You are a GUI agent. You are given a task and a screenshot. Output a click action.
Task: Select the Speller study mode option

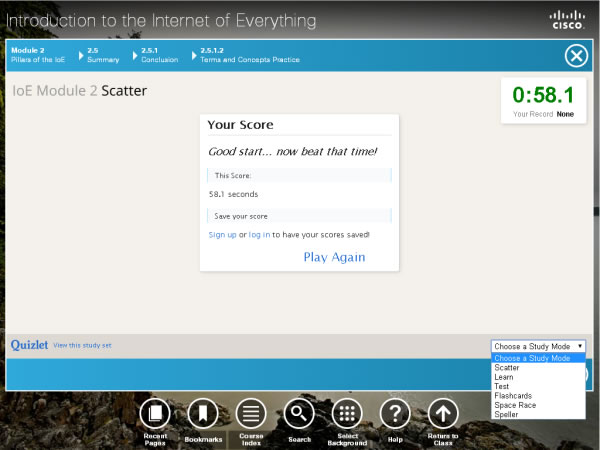coord(506,413)
